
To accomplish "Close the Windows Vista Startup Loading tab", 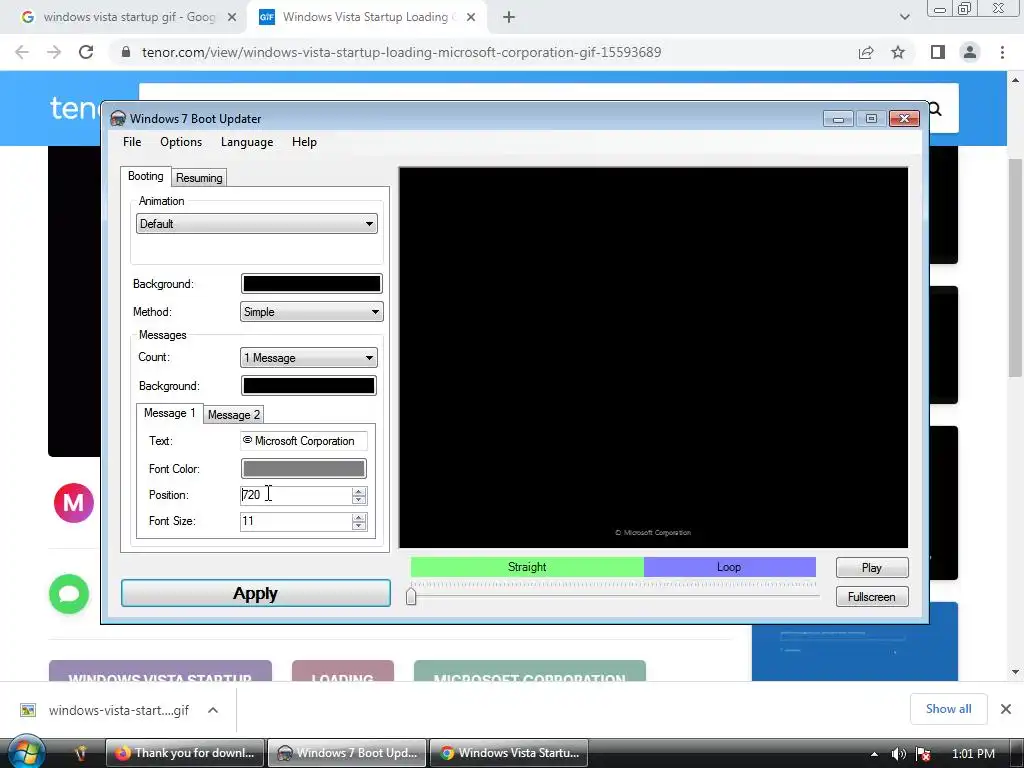I will point(471,18).
